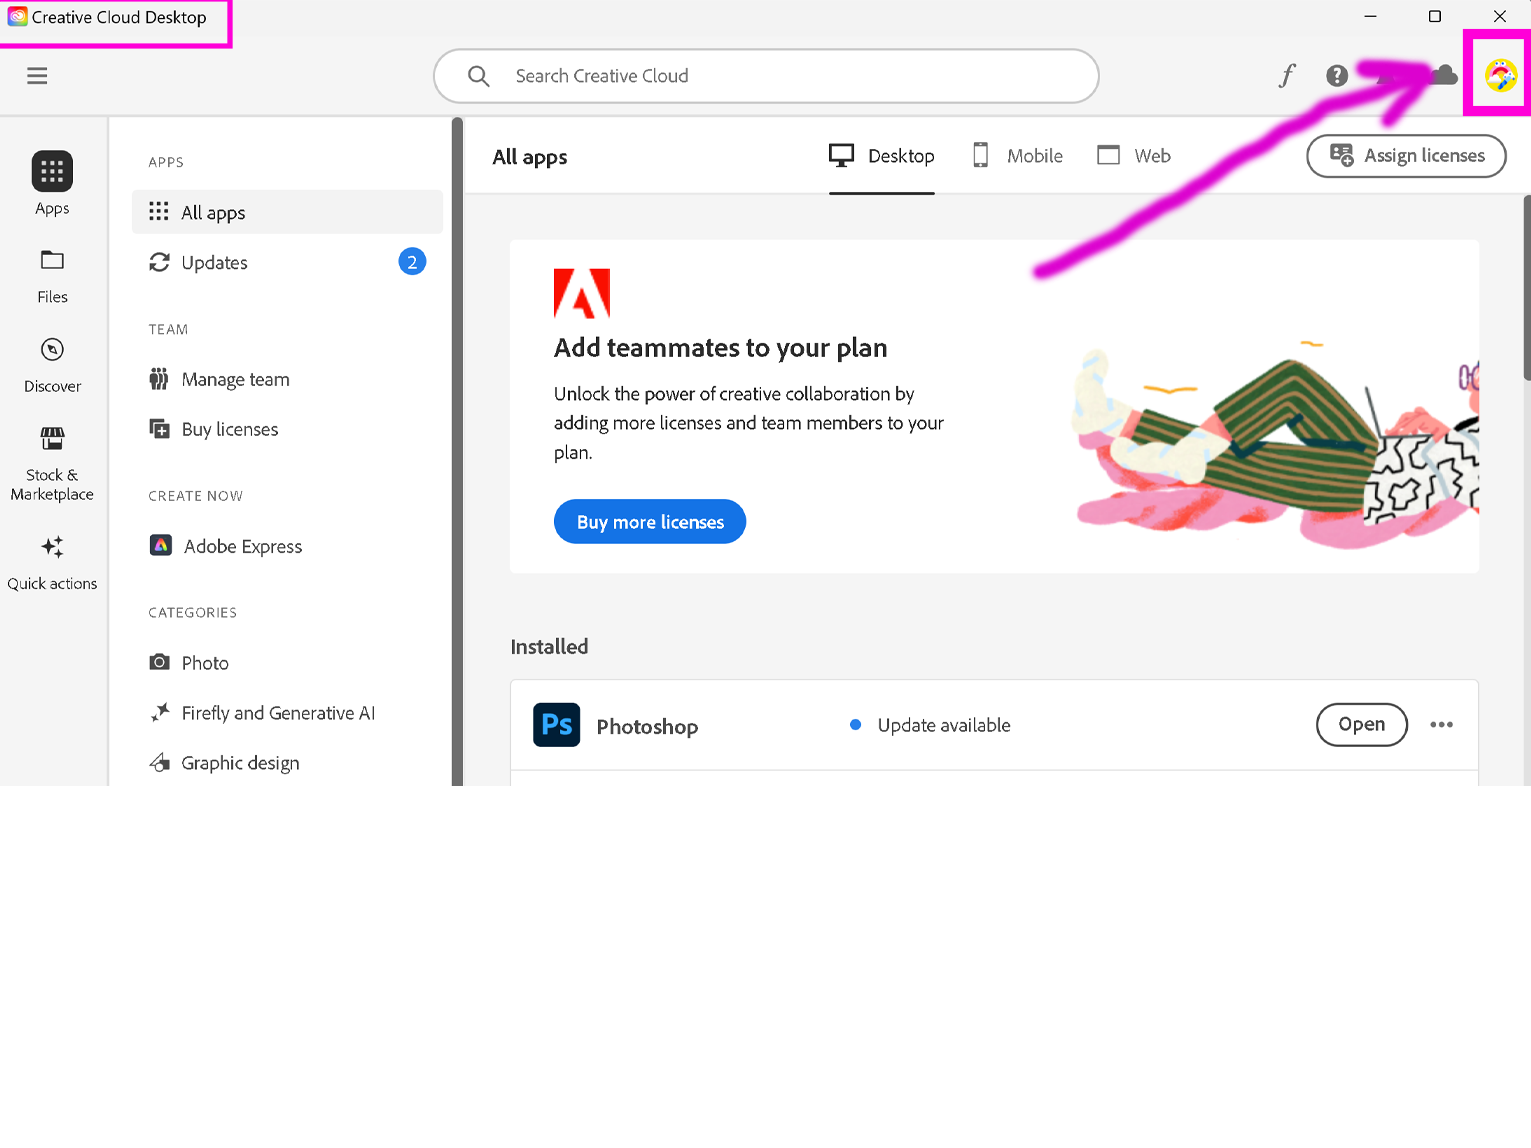
Task: Open Adobe Express under Create Now
Action: (241, 546)
